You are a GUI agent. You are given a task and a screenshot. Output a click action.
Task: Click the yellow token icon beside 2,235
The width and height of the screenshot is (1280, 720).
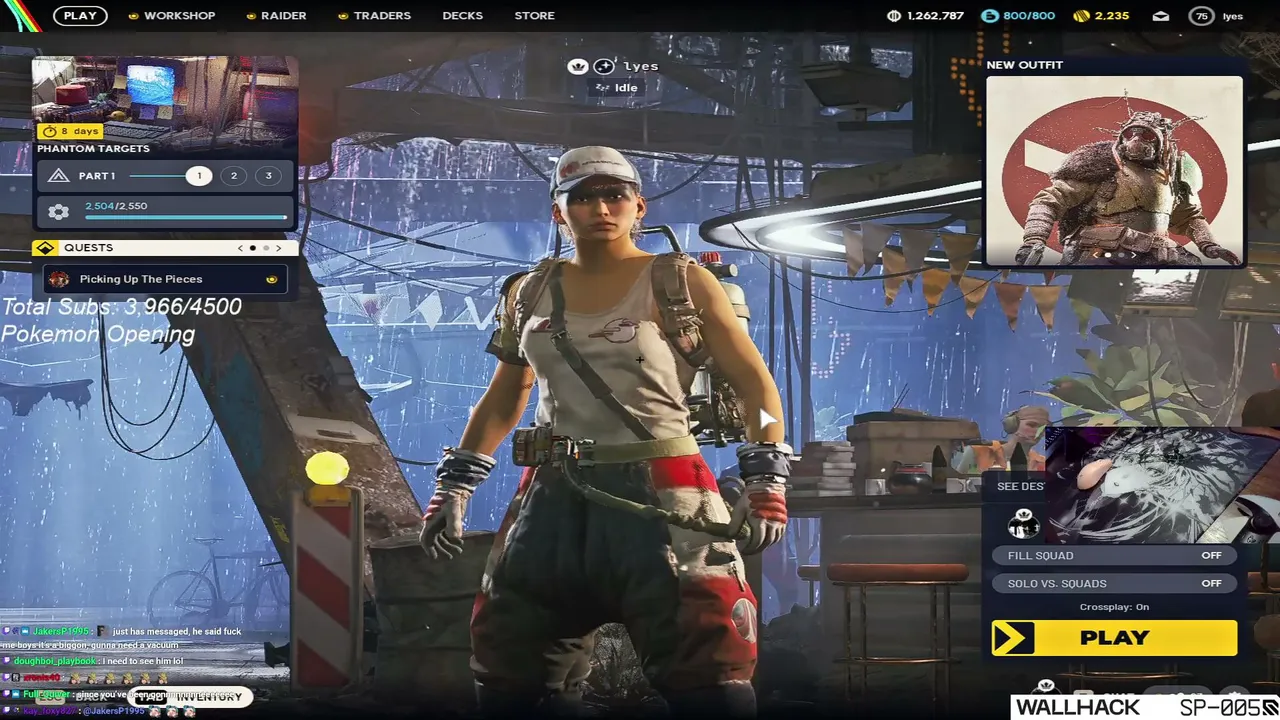[x=1080, y=16]
